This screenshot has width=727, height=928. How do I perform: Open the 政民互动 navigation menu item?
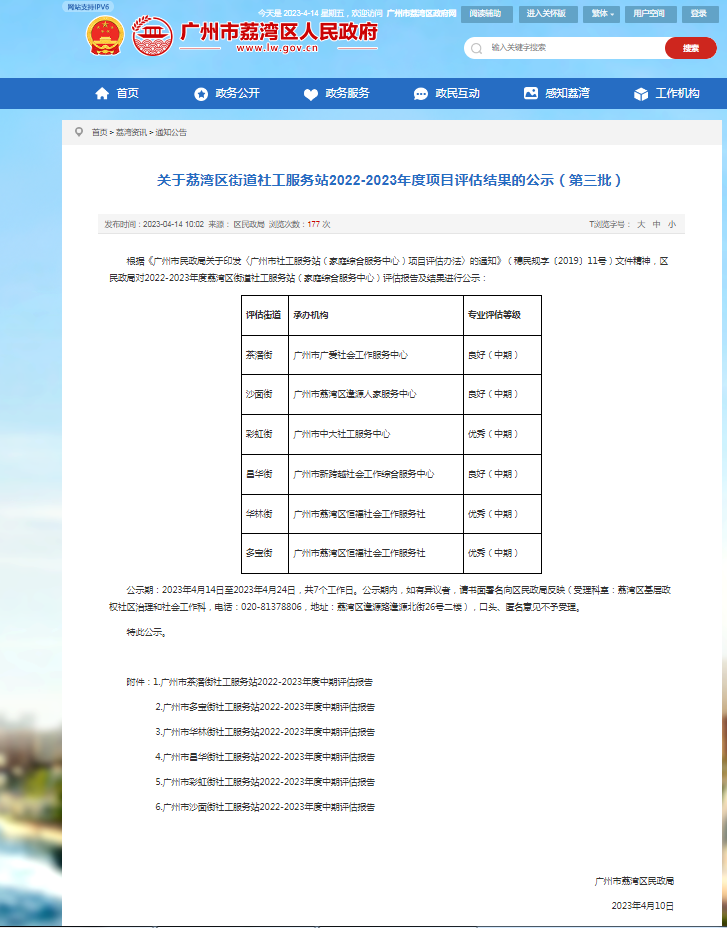(458, 94)
